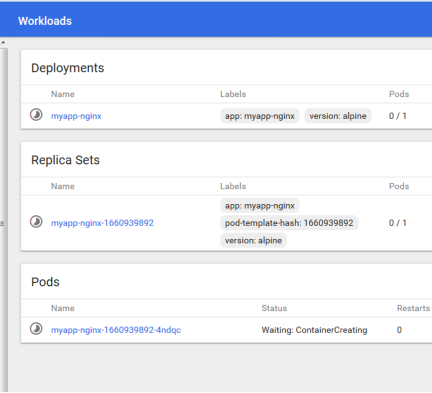Click the Workloads header title
The width and height of the screenshot is (432, 393).
(x=45, y=21)
